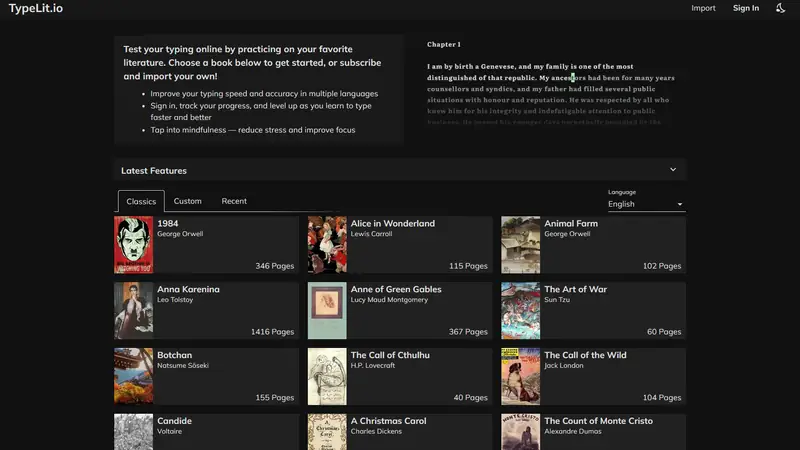
Task: Click '346 Pages' on the 1984 card
Action: pyautogui.click(x=274, y=266)
